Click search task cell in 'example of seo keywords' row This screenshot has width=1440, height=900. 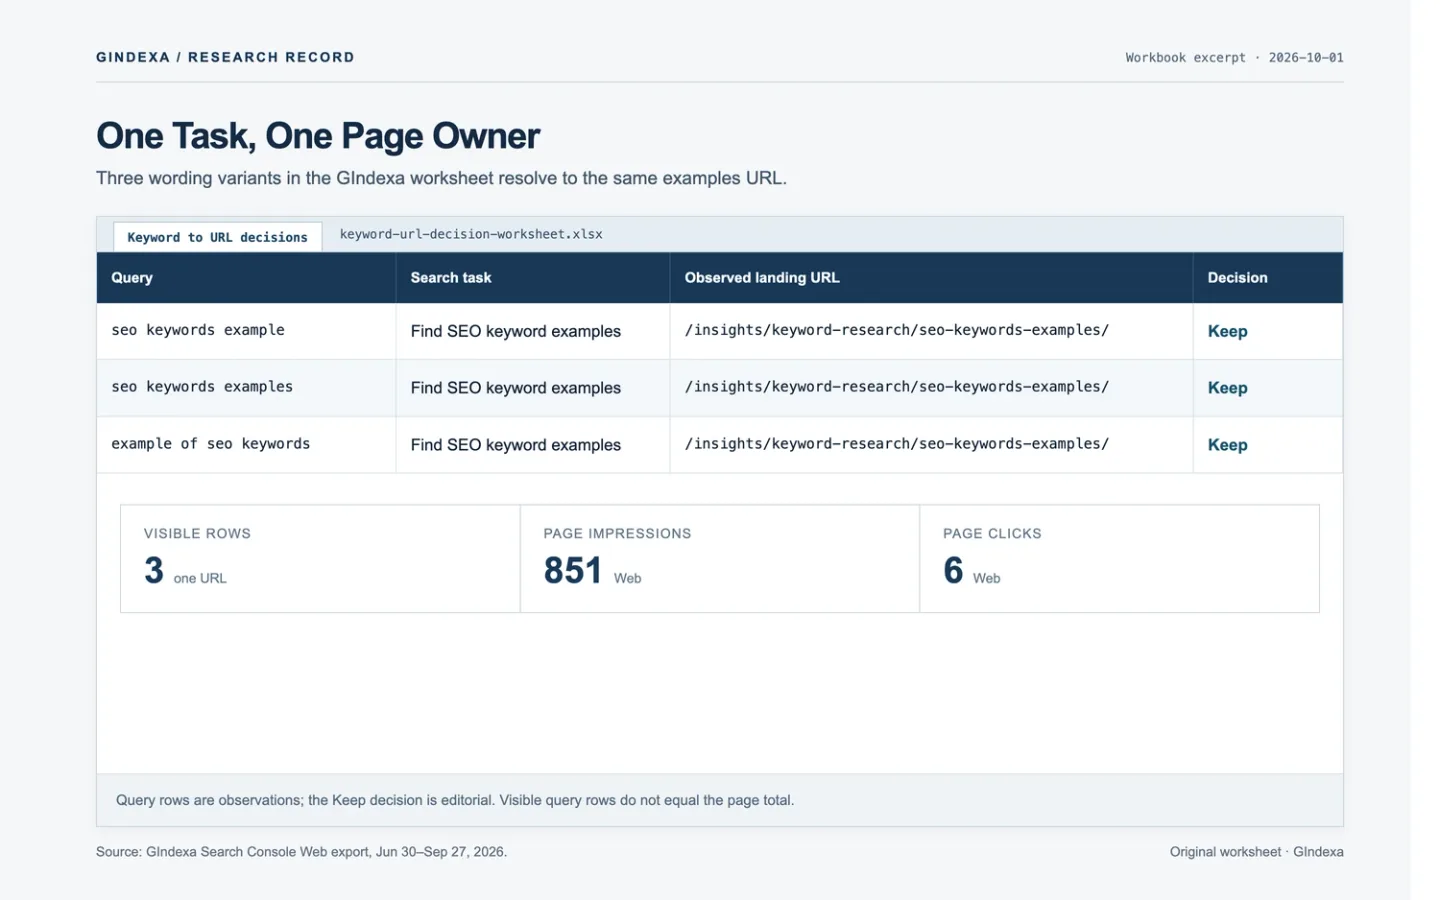(533, 445)
